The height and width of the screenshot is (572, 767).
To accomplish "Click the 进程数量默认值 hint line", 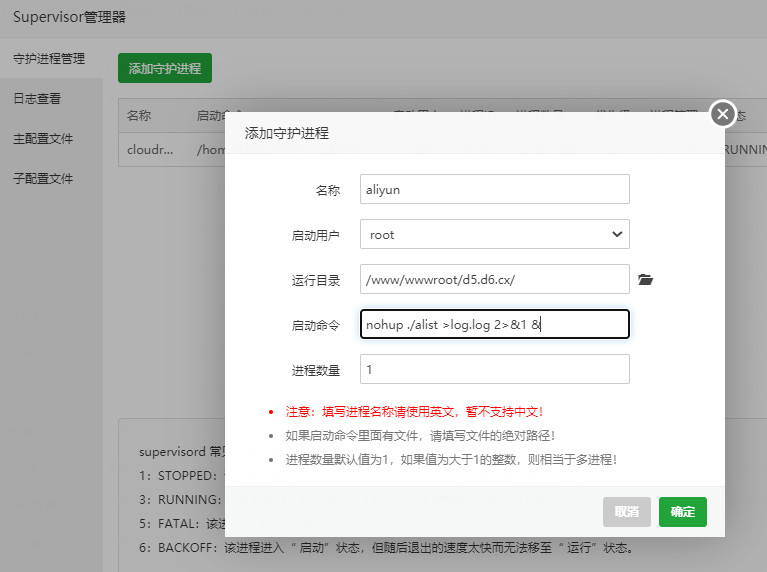I will pyautogui.click(x=451, y=460).
